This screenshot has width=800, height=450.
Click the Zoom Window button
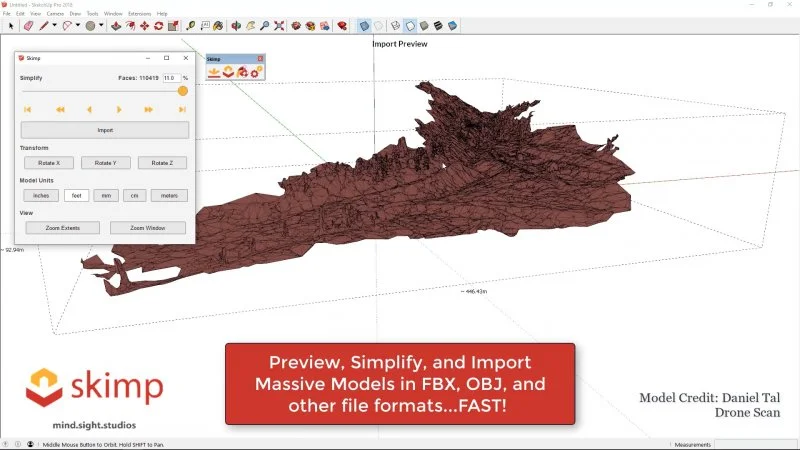[x=147, y=228]
